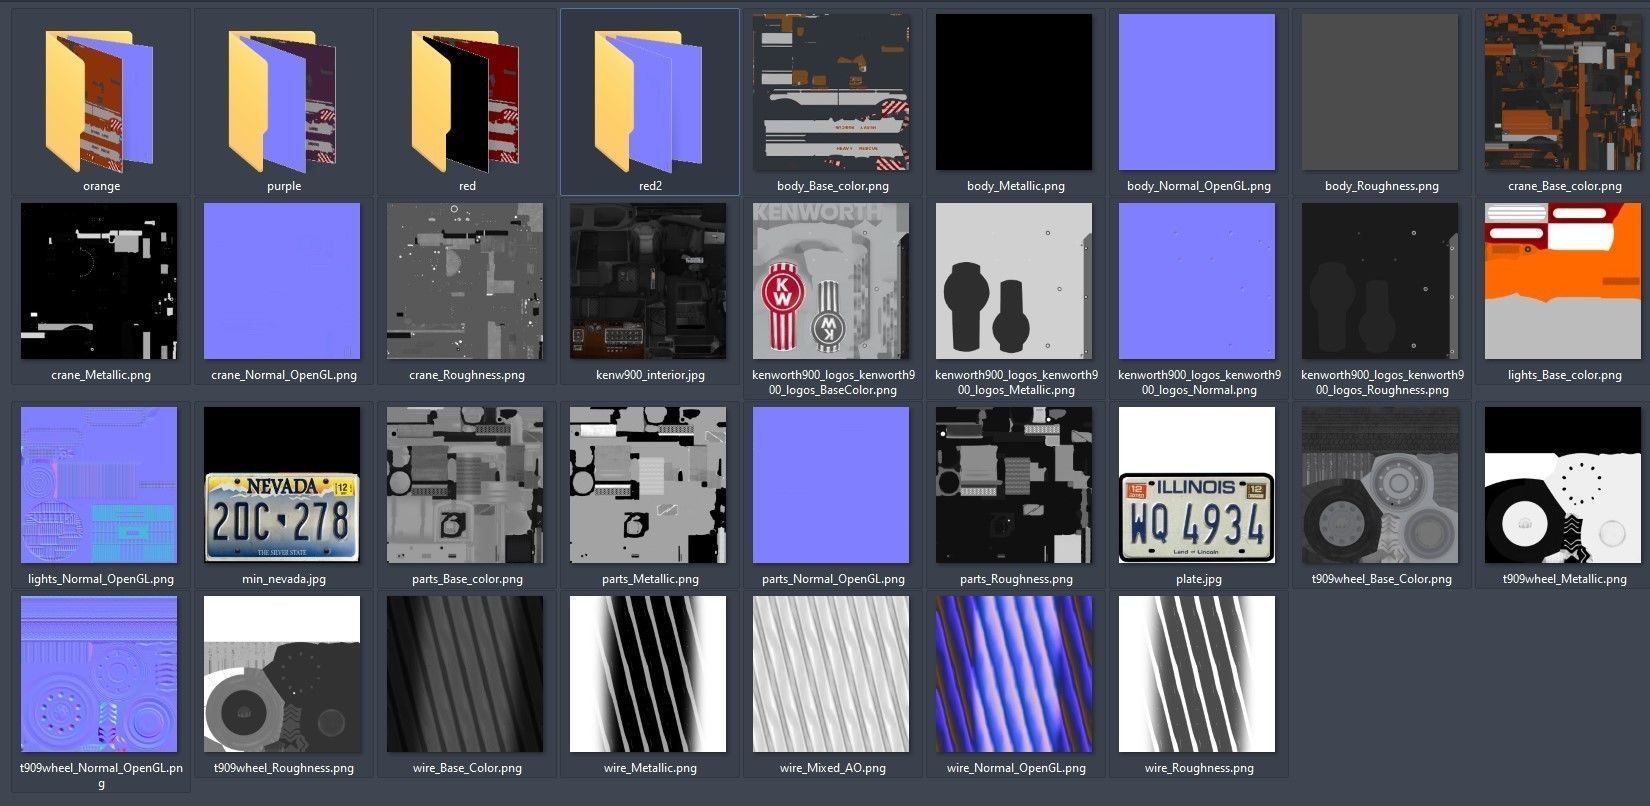Screen dimensions: 1650x806
Task: Click the 'wire_Roughness.png' file name
Action: tap(1199, 768)
